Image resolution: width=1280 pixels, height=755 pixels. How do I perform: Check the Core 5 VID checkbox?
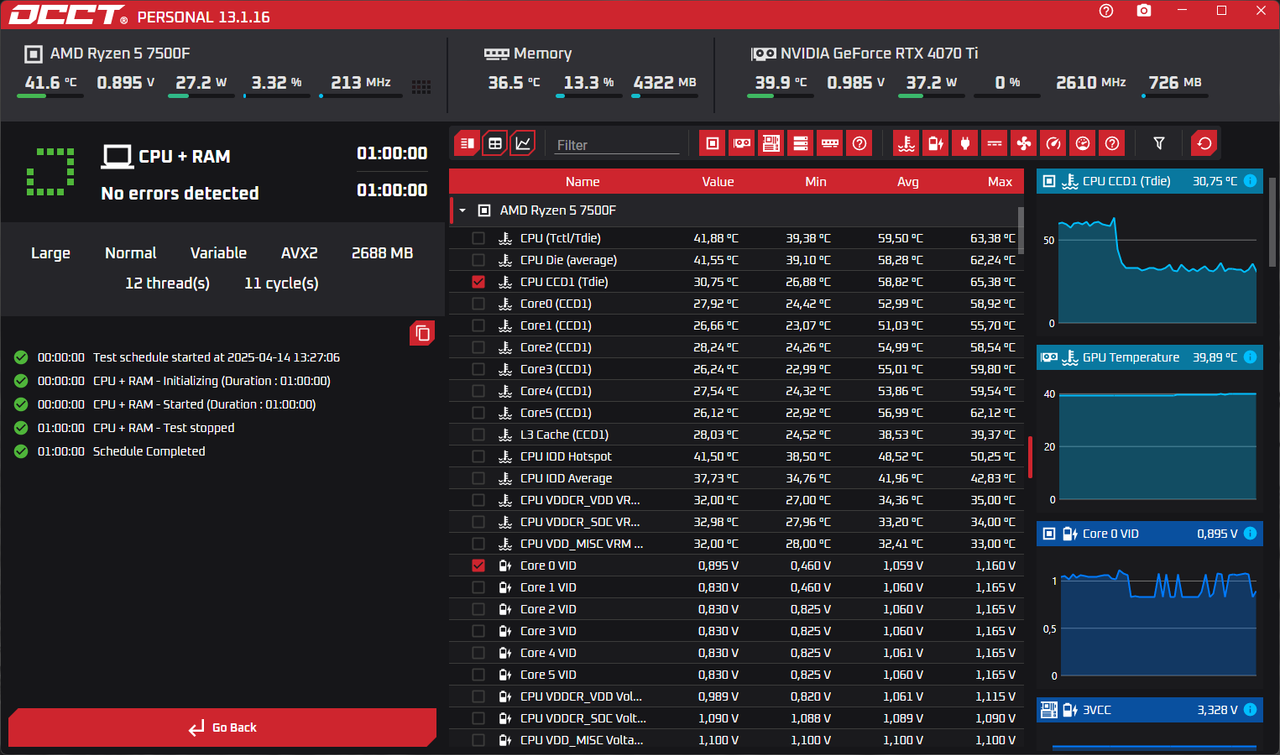[x=478, y=674]
